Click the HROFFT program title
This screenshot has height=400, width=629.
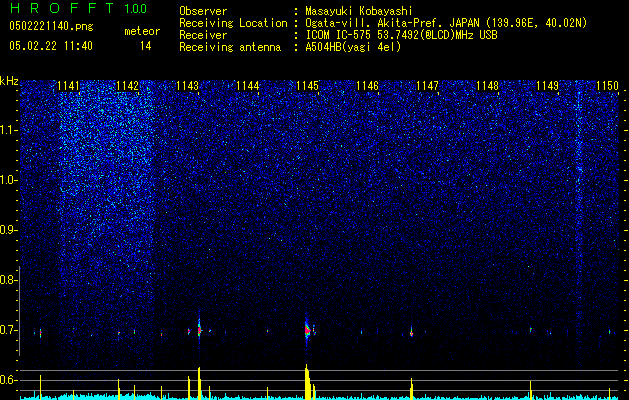[x=61, y=8]
